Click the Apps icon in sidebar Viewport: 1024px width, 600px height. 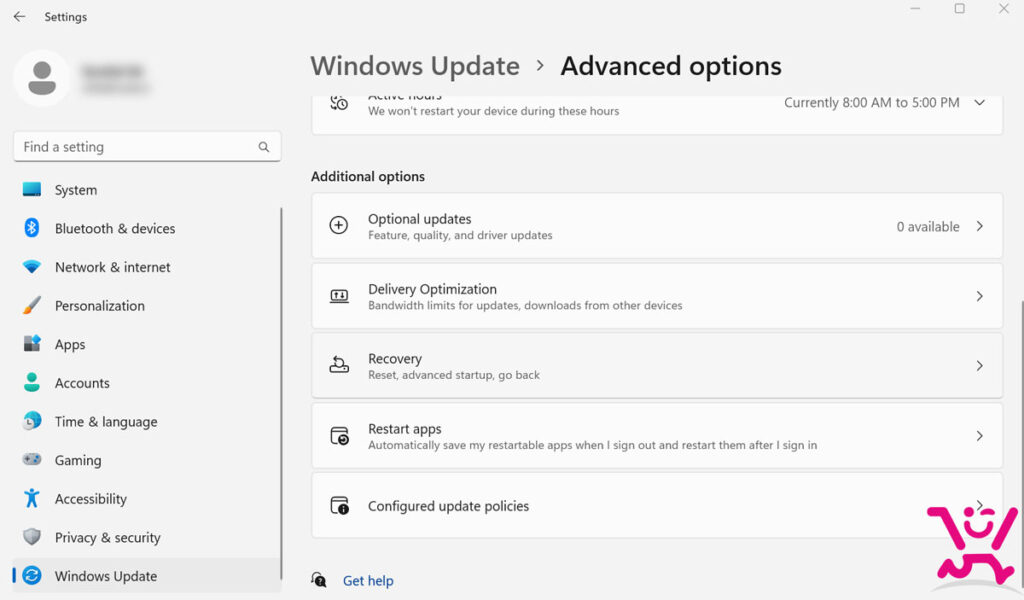[x=31, y=343]
